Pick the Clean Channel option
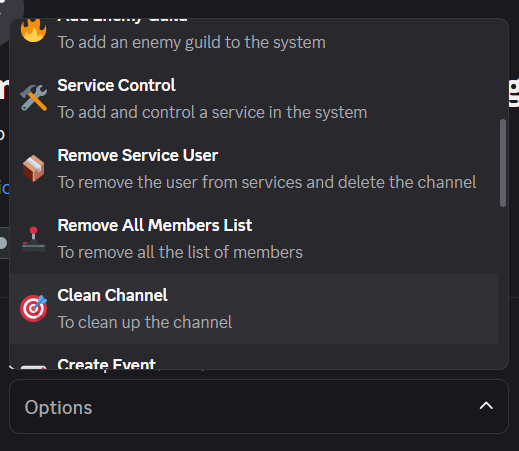 [x=254, y=309]
